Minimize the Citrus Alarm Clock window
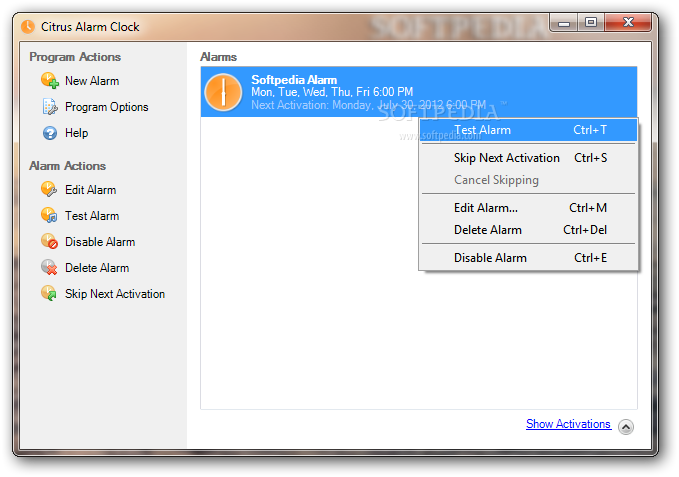 564,23
